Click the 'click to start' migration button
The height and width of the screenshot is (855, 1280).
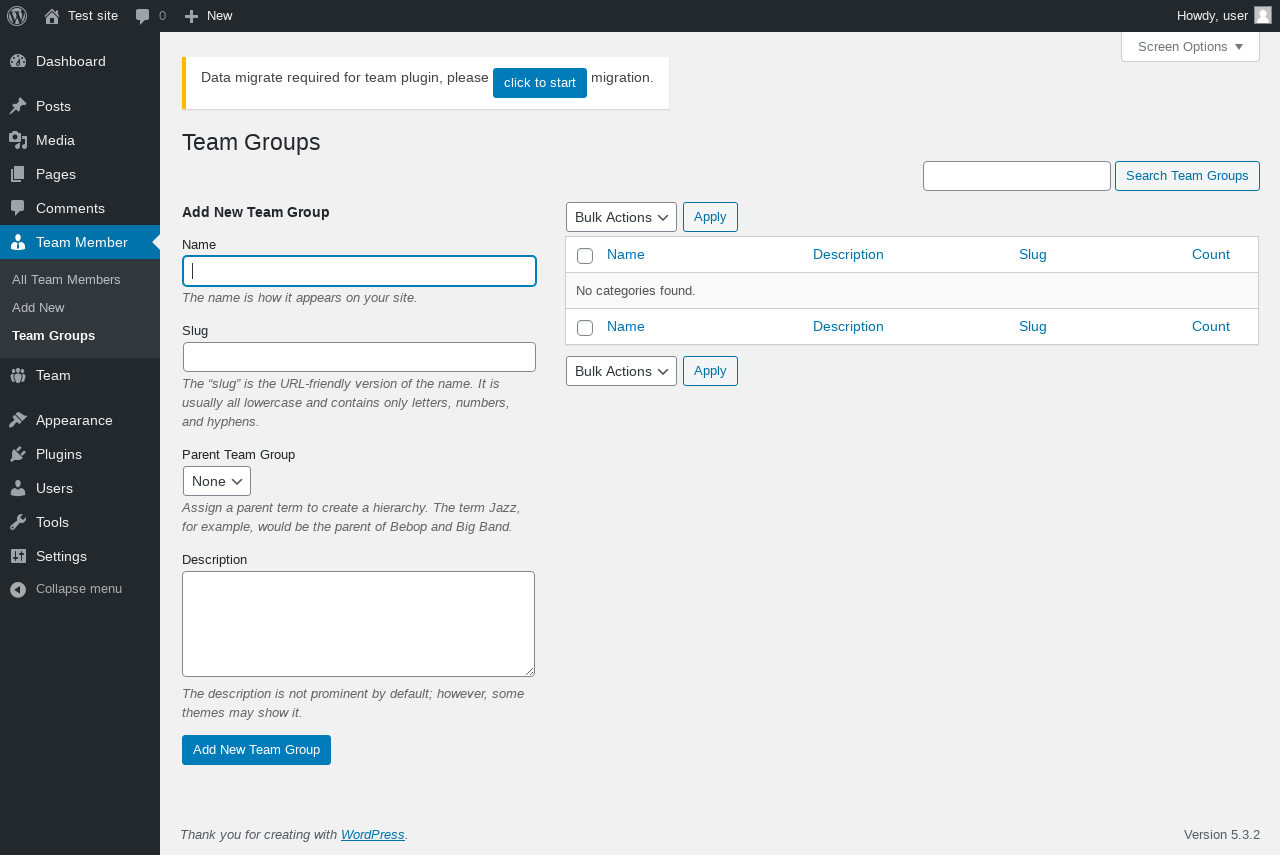click(540, 83)
